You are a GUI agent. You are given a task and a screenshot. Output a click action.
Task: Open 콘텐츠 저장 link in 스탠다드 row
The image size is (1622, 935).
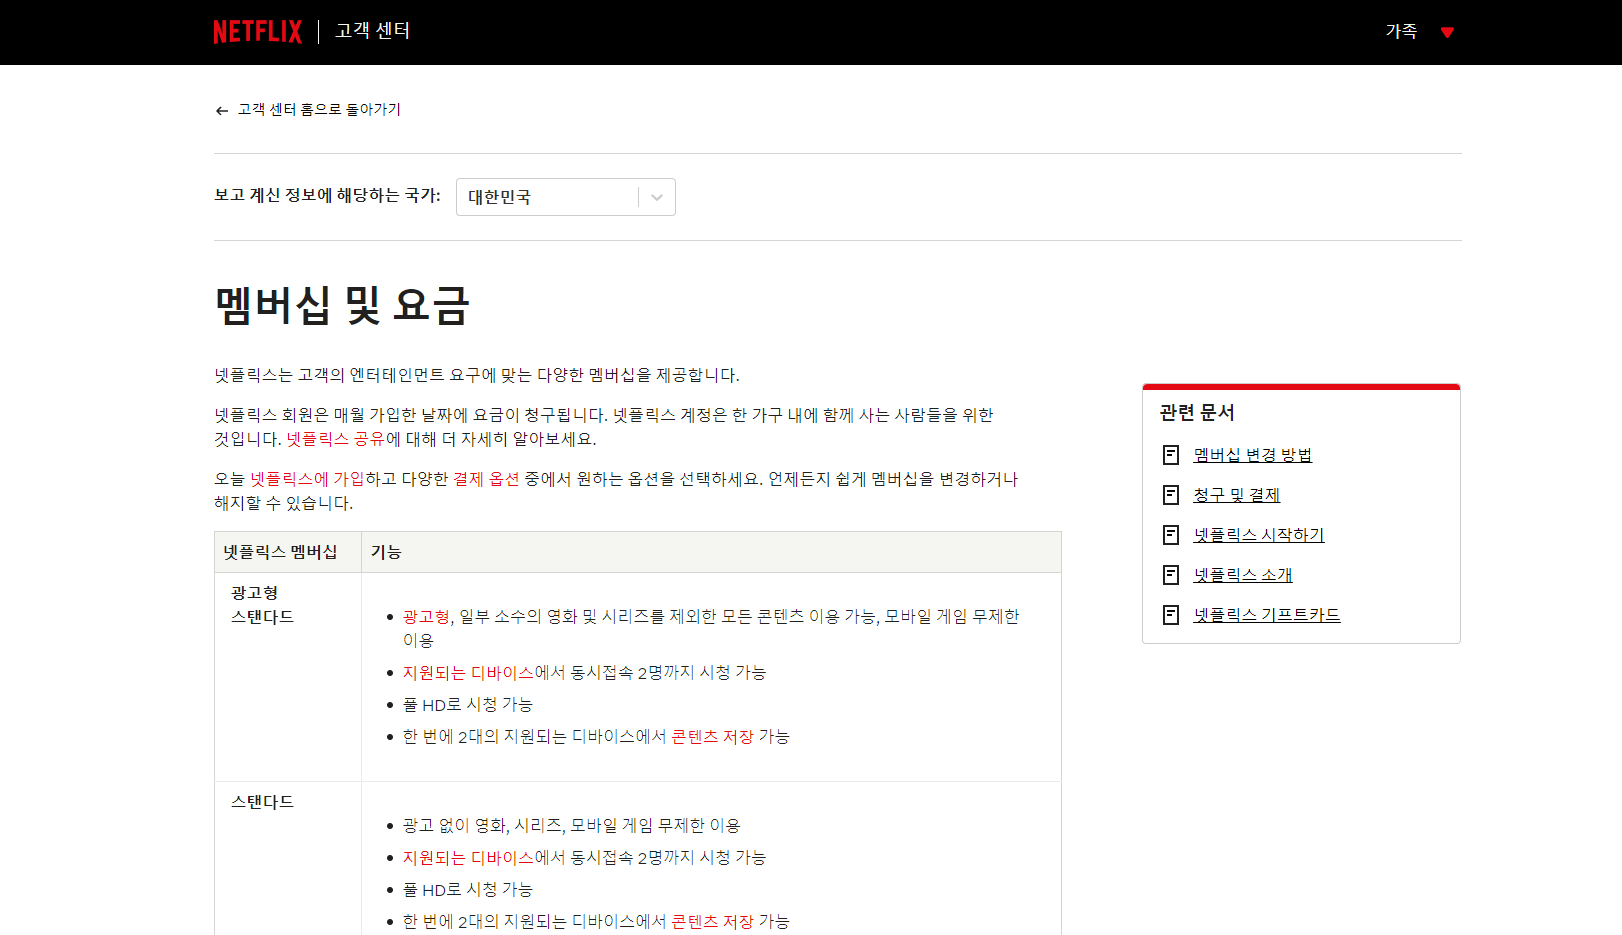pyautogui.click(x=712, y=922)
